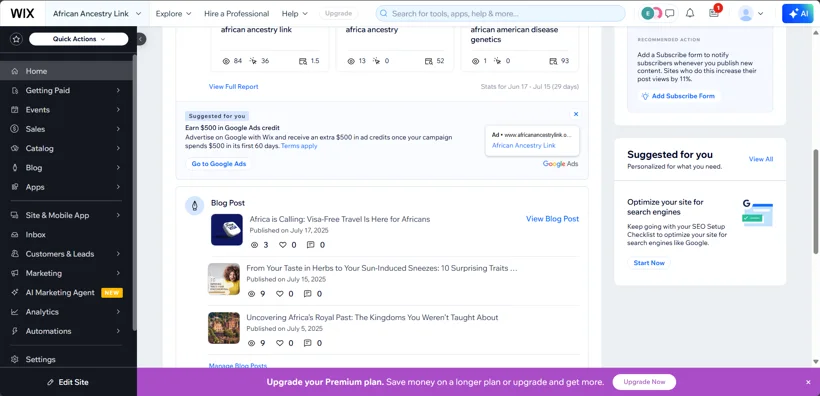Collapse the sidebar with the arrow button
Image resolution: width=820 pixels, height=396 pixels.
(141, 39)
